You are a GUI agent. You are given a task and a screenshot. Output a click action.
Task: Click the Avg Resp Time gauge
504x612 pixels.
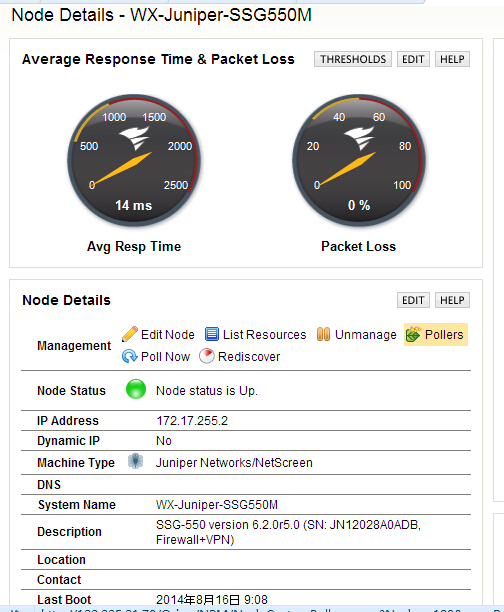tap(134, 160)
